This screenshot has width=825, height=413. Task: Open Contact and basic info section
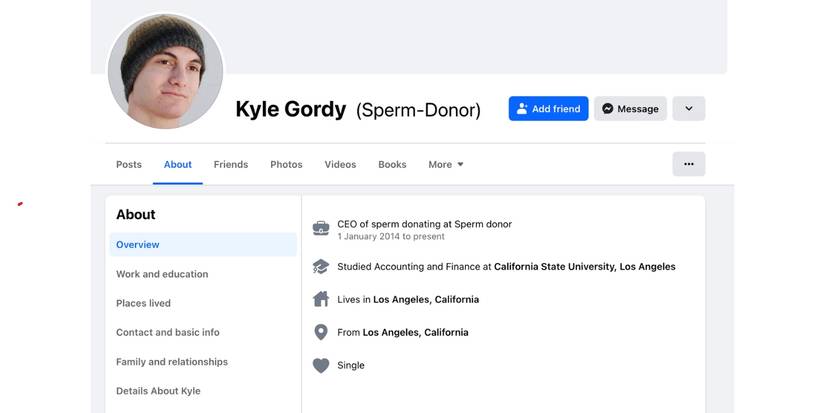167,332
